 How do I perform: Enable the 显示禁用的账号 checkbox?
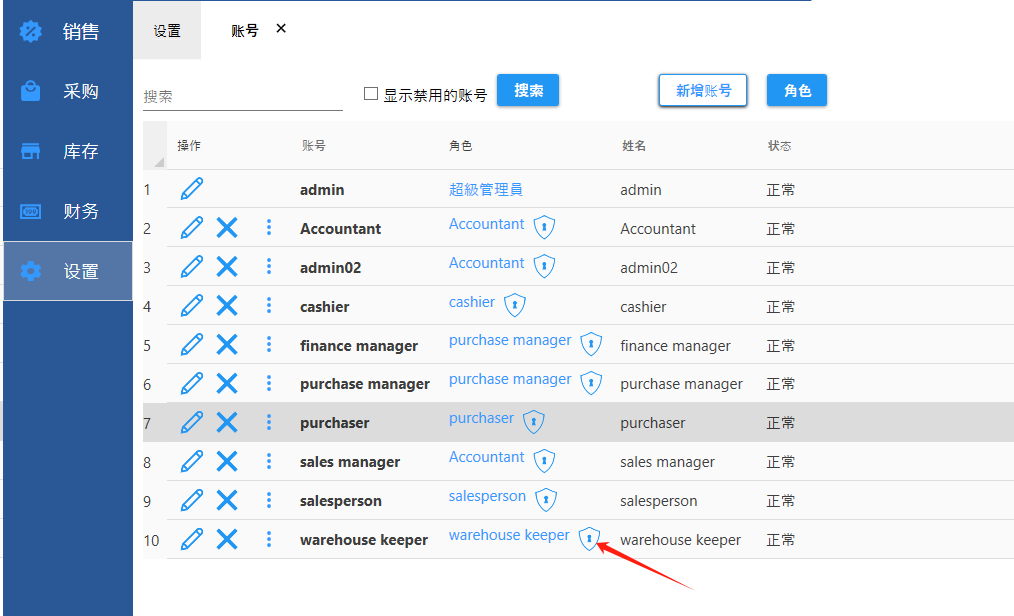[x=371, y=94]
